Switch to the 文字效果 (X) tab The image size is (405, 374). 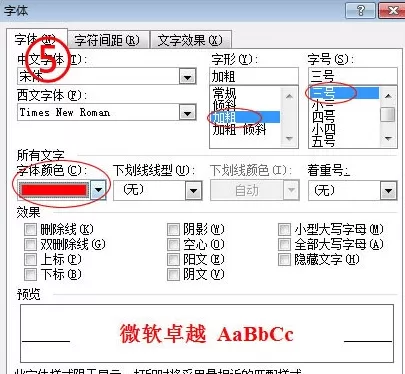190,41
